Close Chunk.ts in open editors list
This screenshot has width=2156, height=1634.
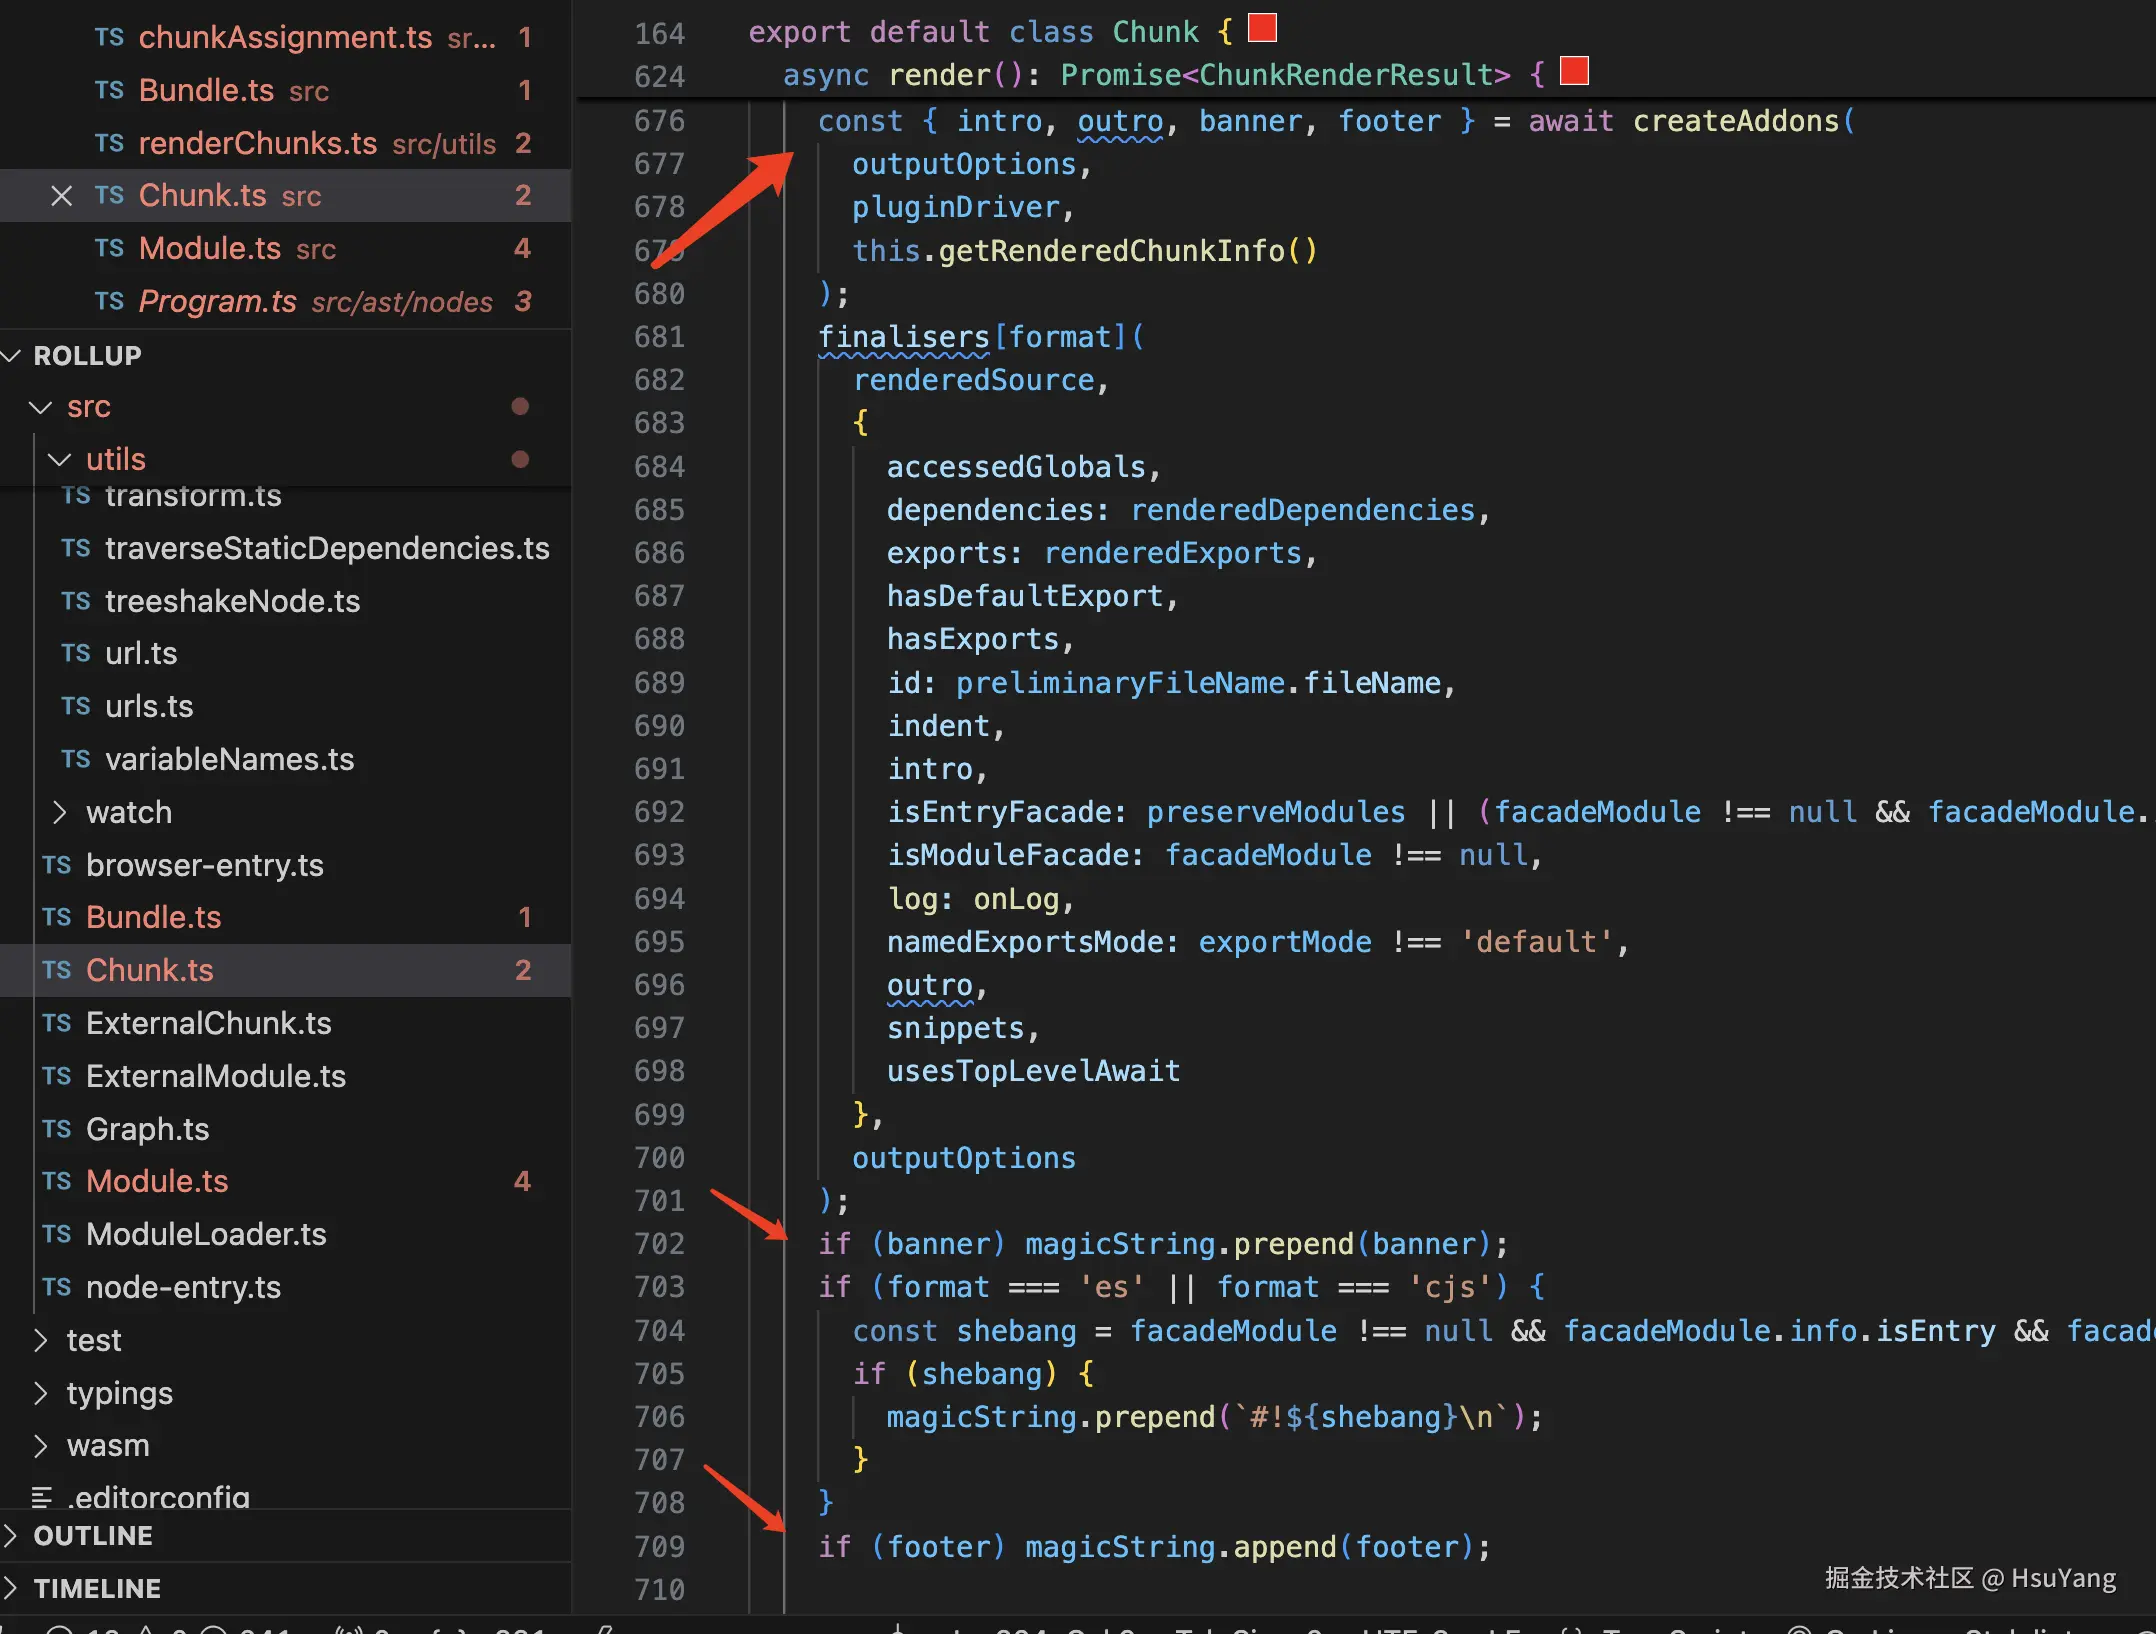61,196
